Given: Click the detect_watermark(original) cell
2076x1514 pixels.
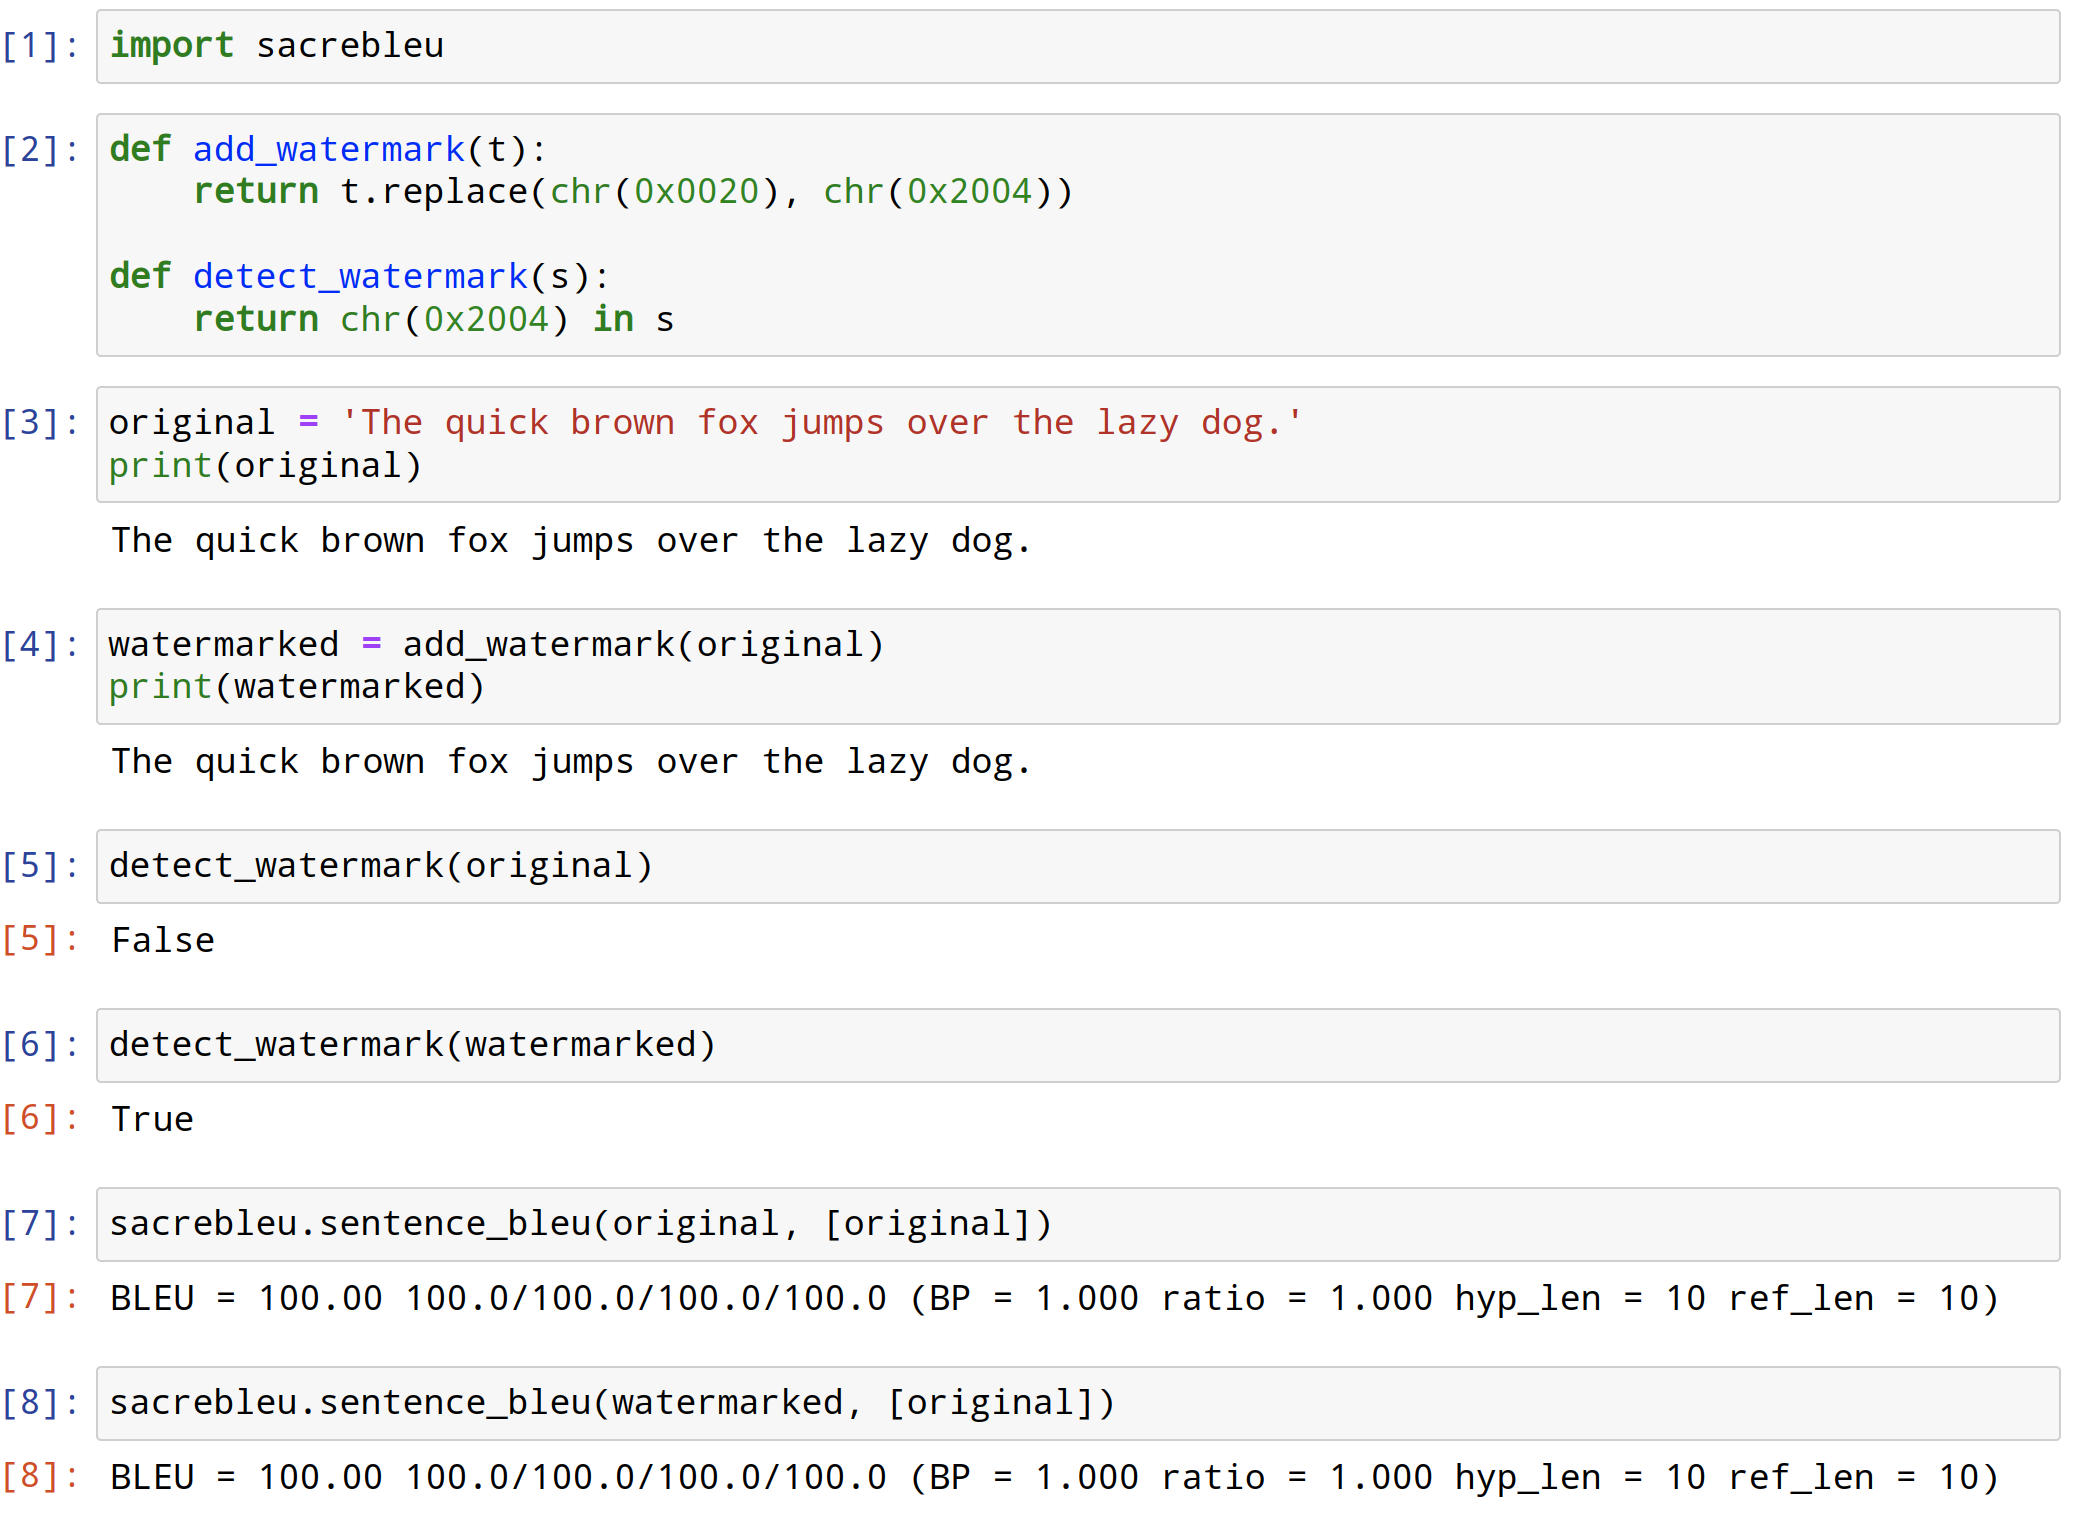Looking at the screenshot, I should [1078, 866].
